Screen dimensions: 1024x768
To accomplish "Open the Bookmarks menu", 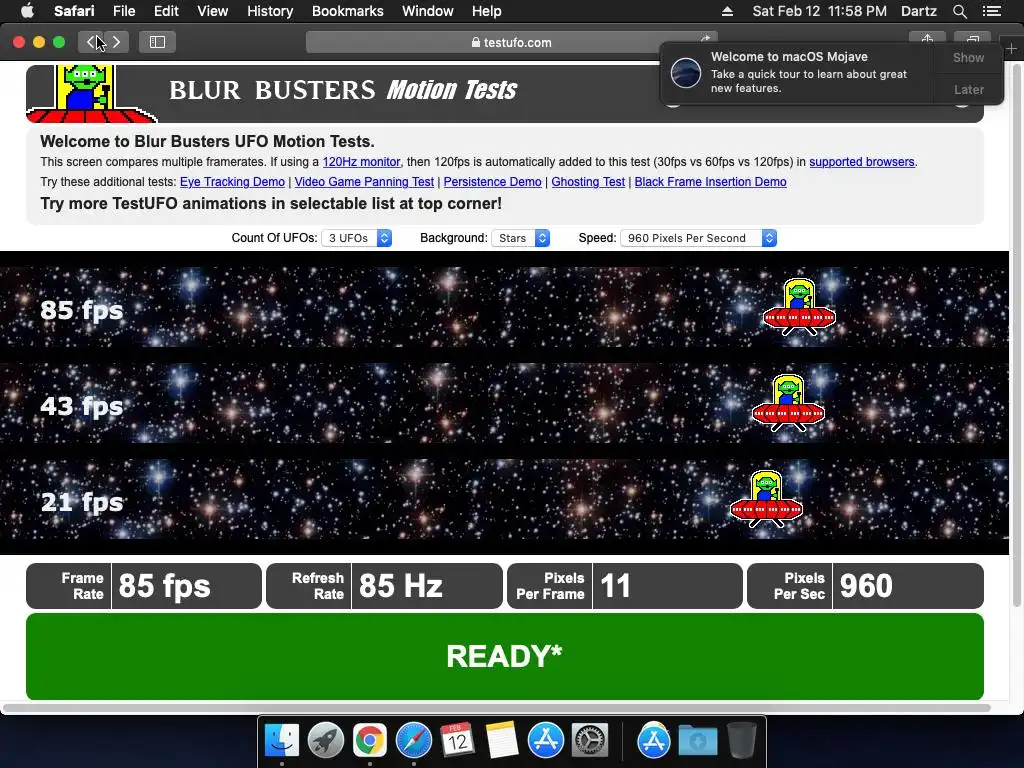I will (347, 11).
